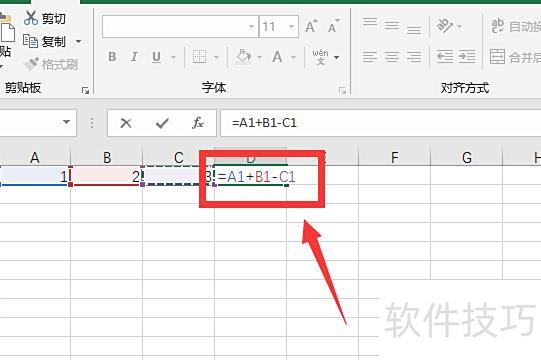The height and width of the screenshot is (360, 541).
Task: Select Bottom Align icon
Action: coord(414,29)
